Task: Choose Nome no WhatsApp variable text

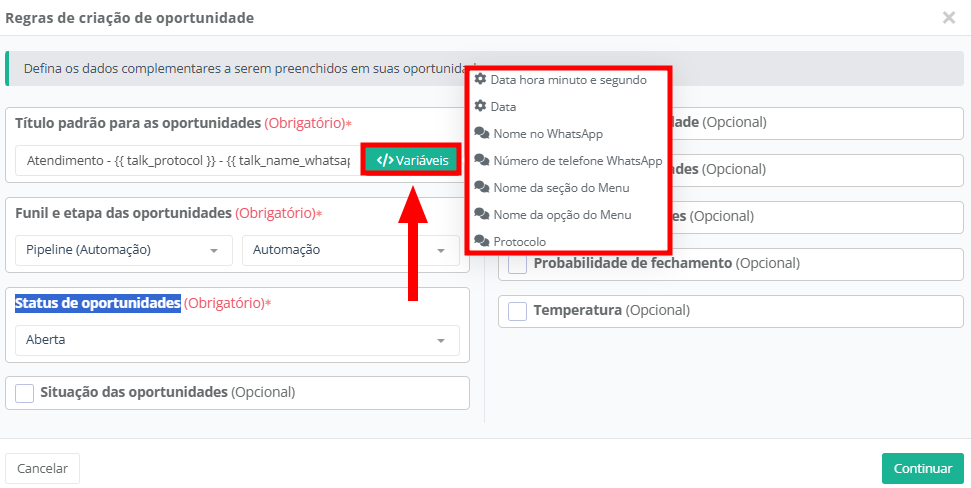Action: pyautogui.click(x=548, y=133)
